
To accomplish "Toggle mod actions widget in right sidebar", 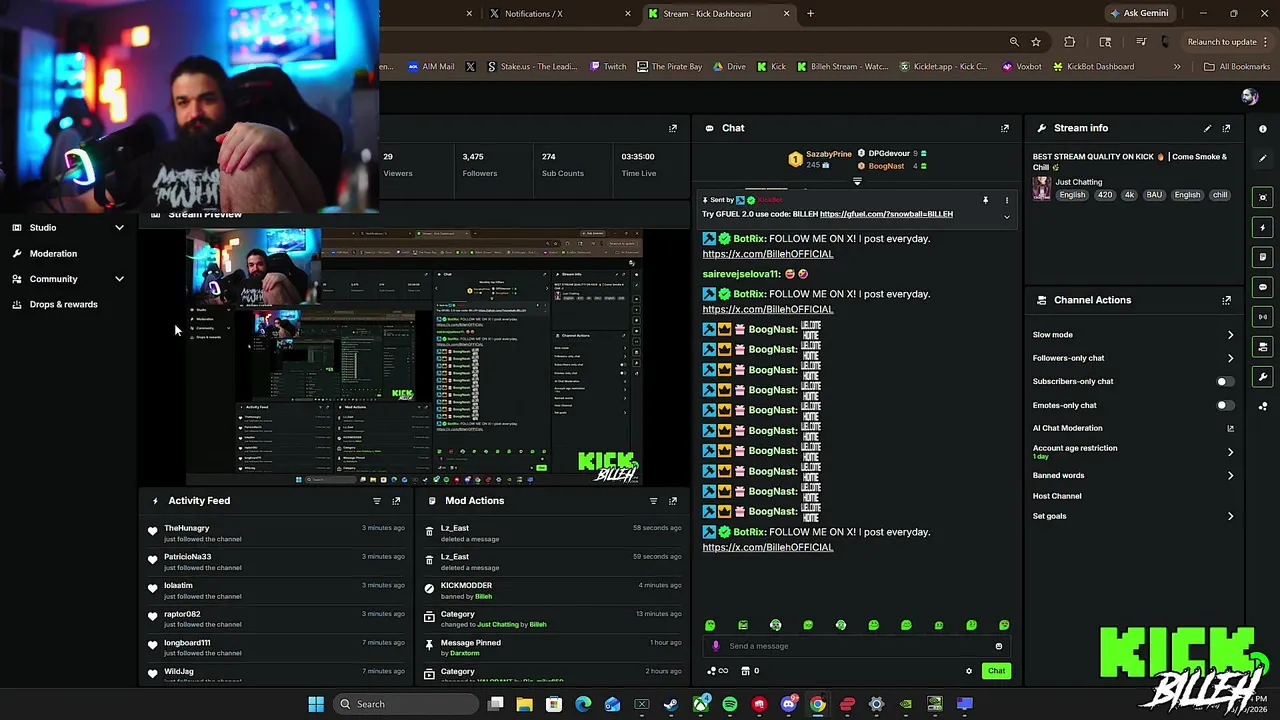I will click(x=1263, y=257).
